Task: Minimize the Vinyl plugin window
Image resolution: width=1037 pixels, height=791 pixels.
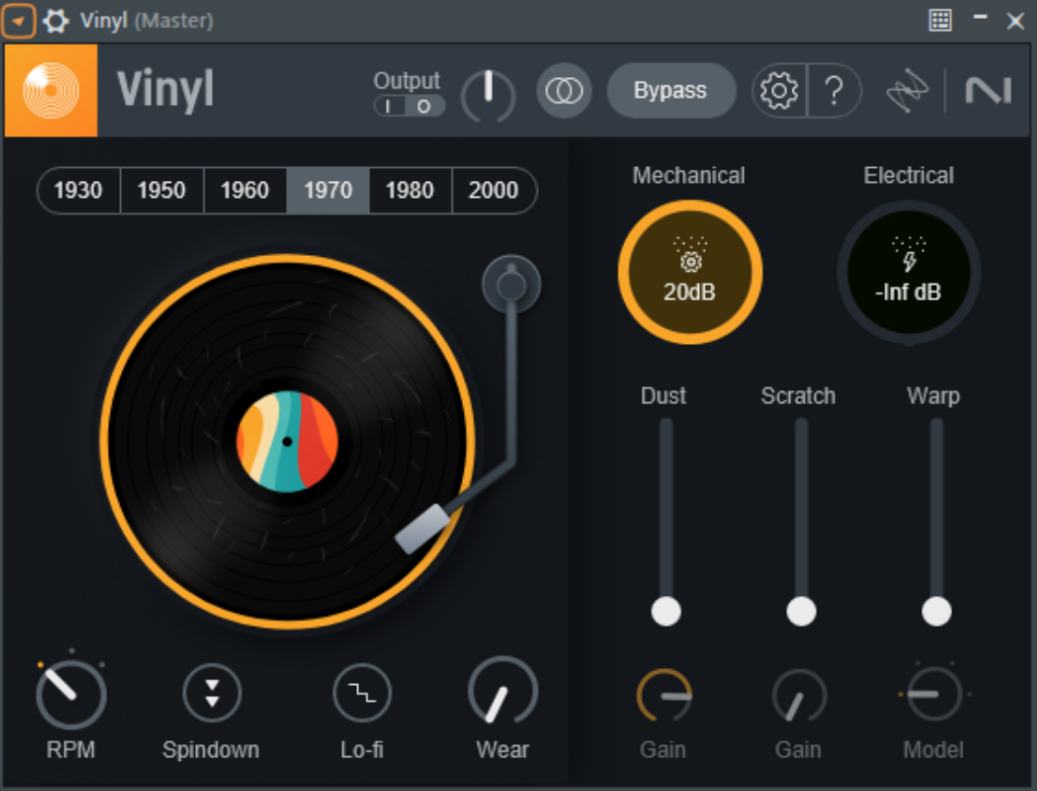Action: pyautogui.click(x=980, y=18)
